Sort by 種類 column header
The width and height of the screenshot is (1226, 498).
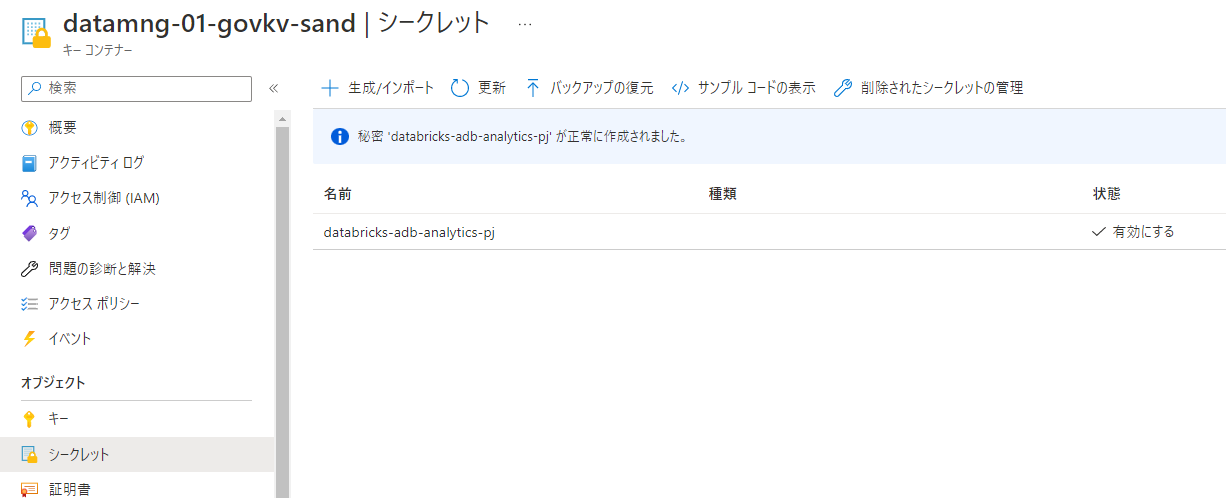tap(723, 194)
